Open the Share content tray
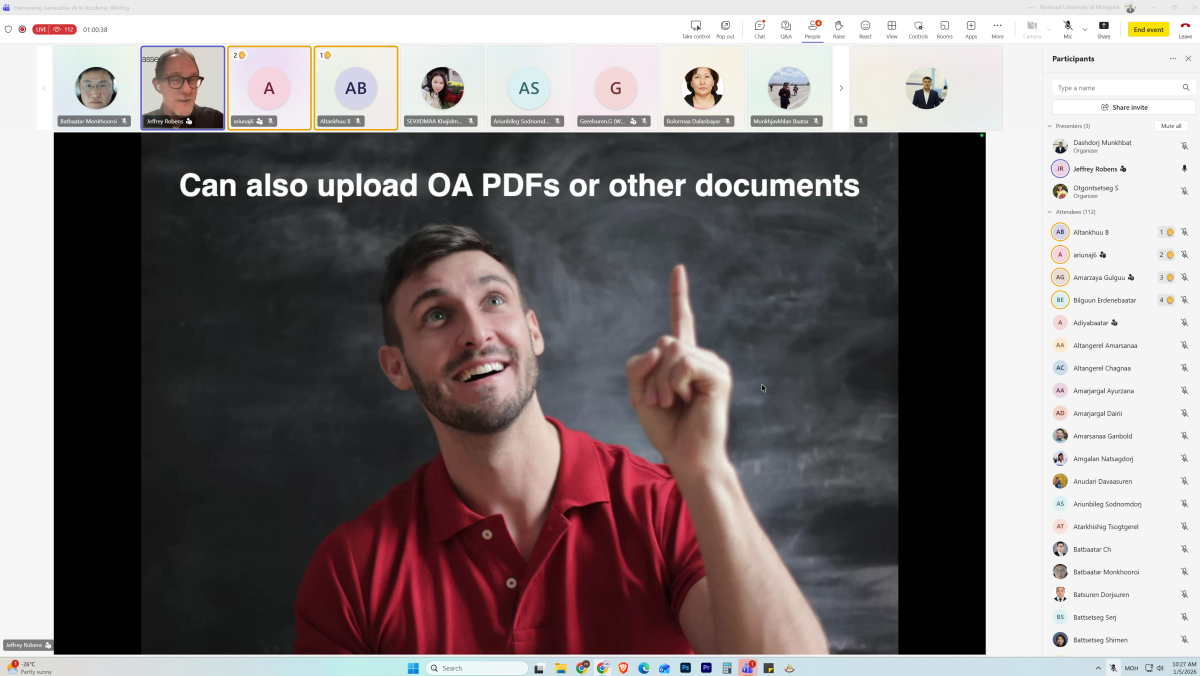1200x676 pixels. (x=1103, y=28)
